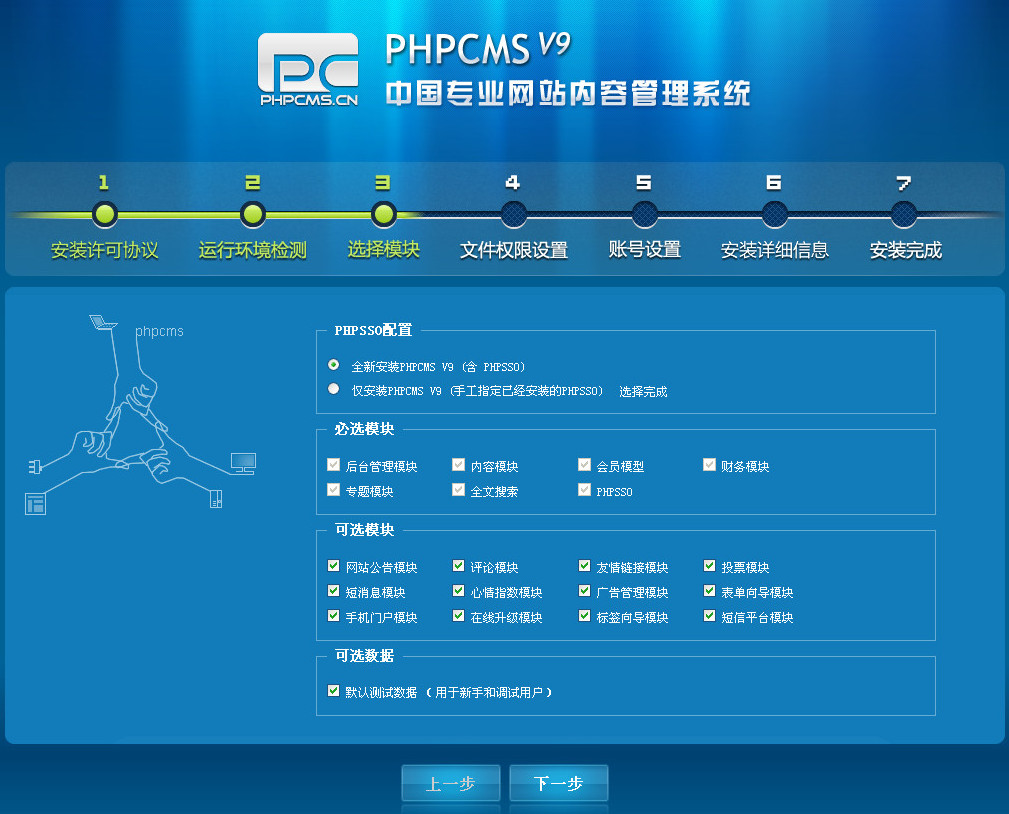Click step 4 dark progress dot
Viewport: 1009px width, 814px height.
(x=514, y=214)
